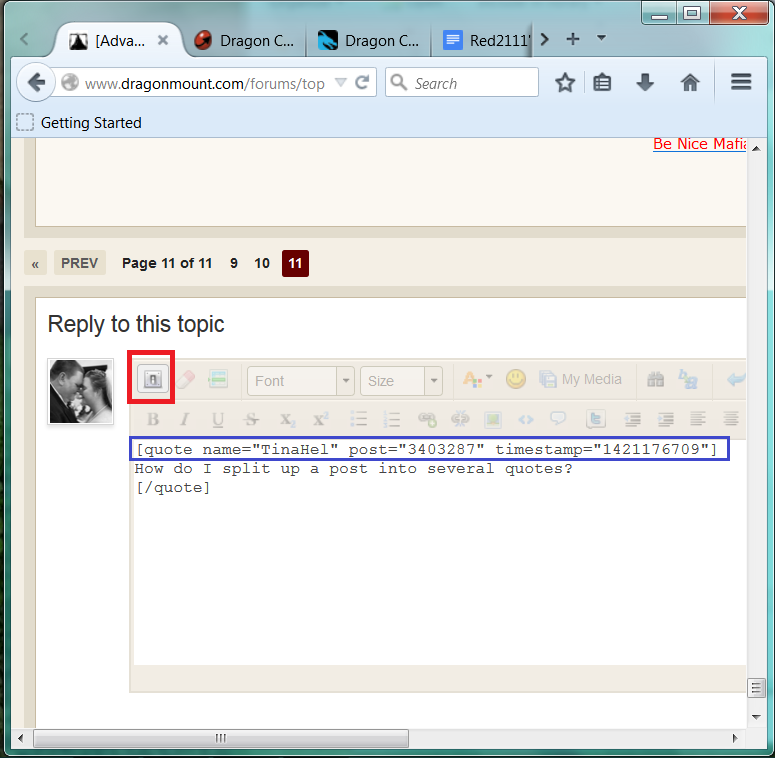775x758 pixels.
Task: Click the eraser remove-format icon
Action: coord(186,380)
